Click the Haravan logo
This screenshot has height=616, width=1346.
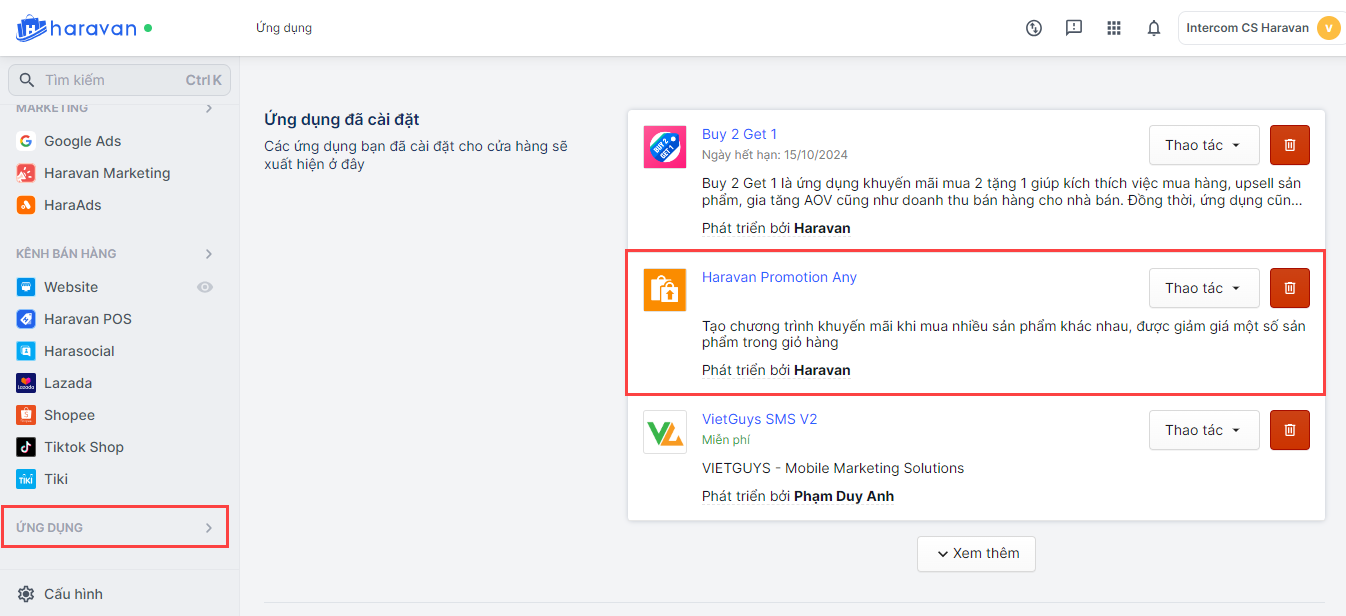[x=76, y=28]
